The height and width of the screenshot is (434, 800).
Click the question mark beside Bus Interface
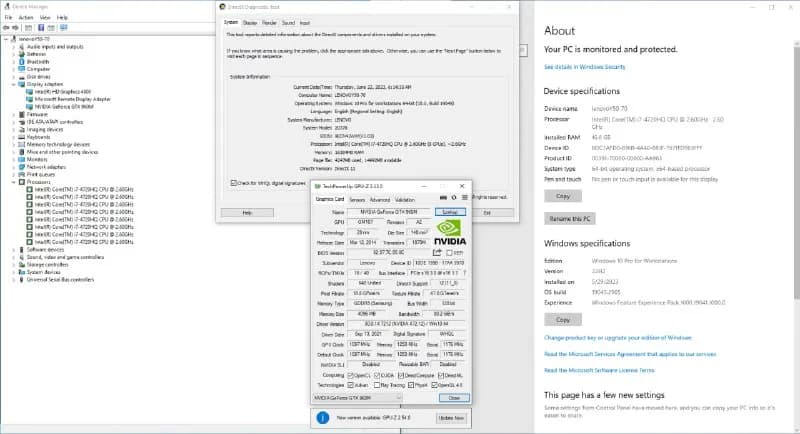tap(465, 273)
